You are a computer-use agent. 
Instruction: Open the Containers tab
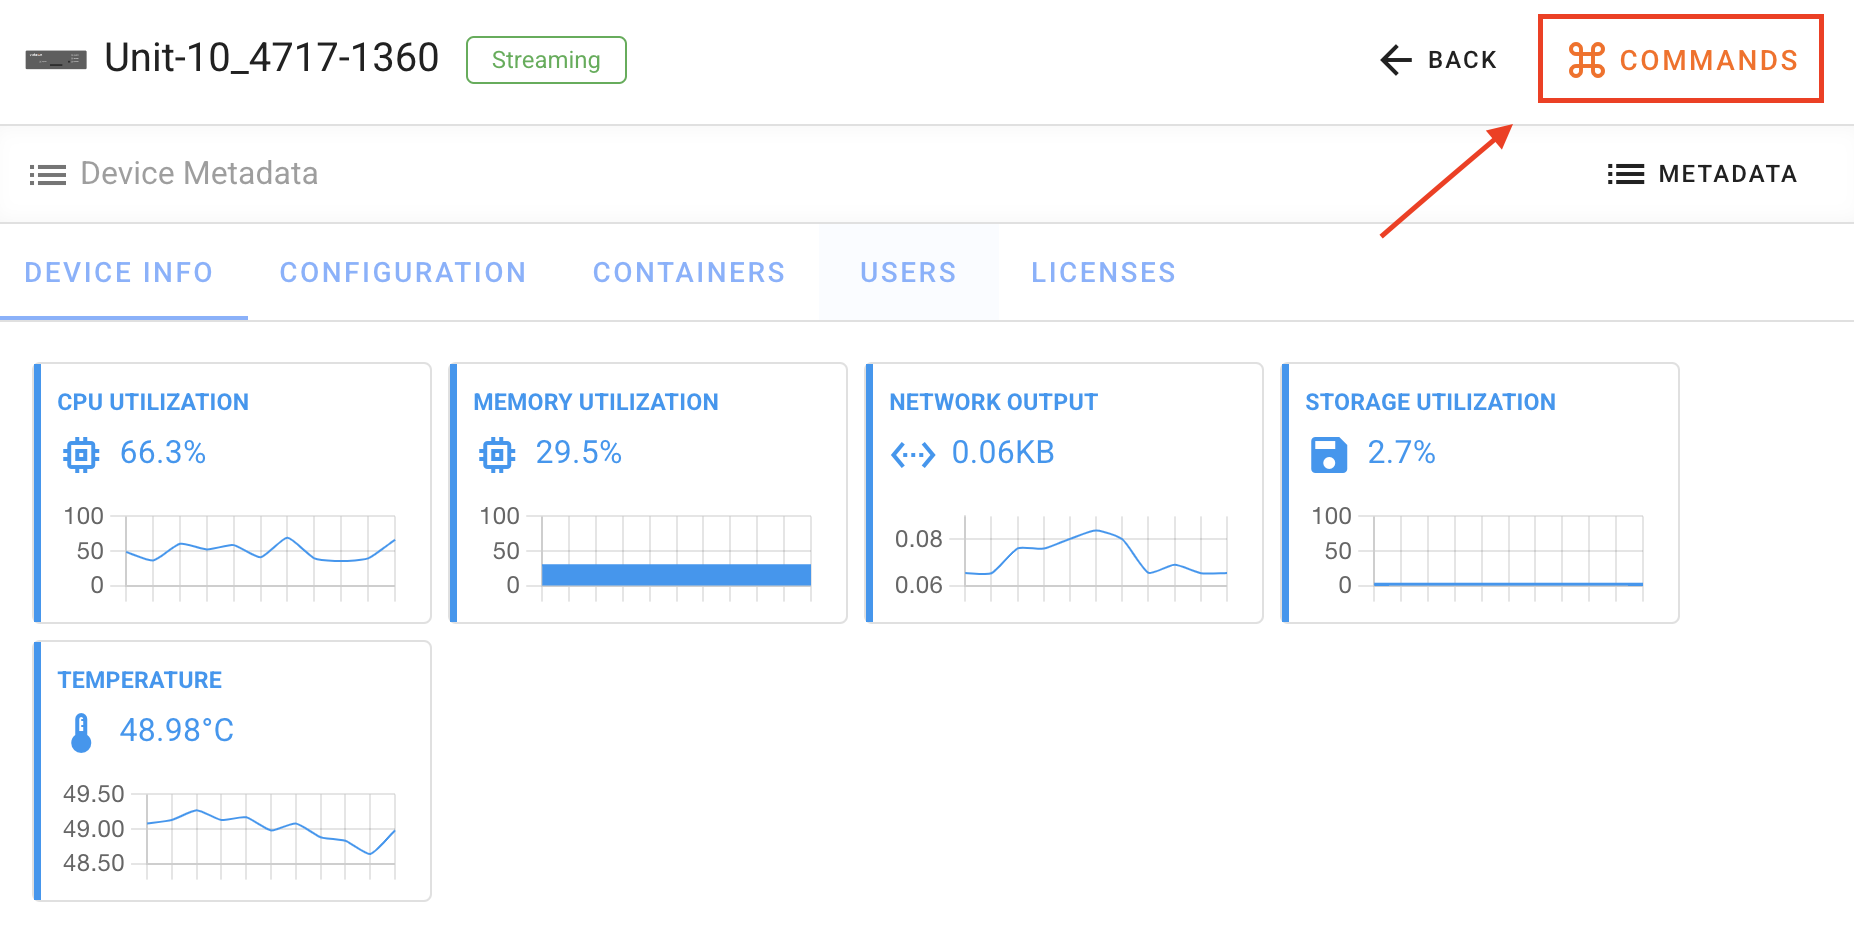689,272
